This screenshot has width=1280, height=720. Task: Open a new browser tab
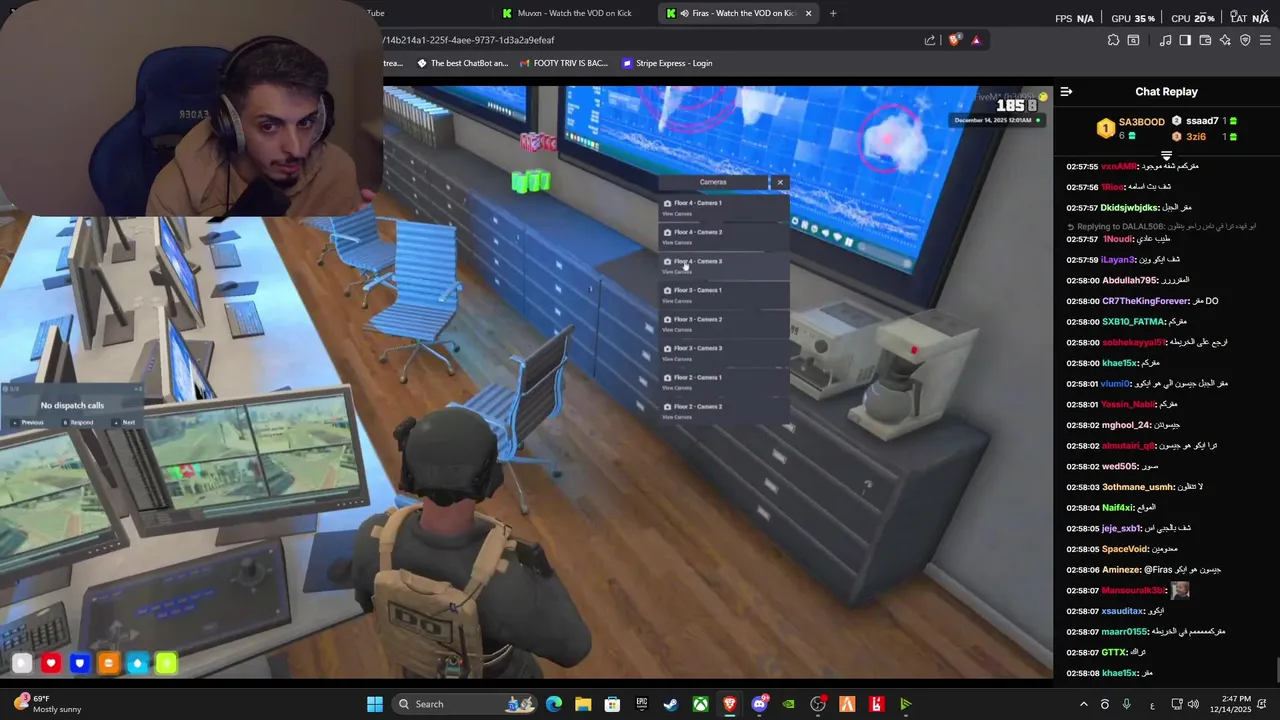[833, 13]
